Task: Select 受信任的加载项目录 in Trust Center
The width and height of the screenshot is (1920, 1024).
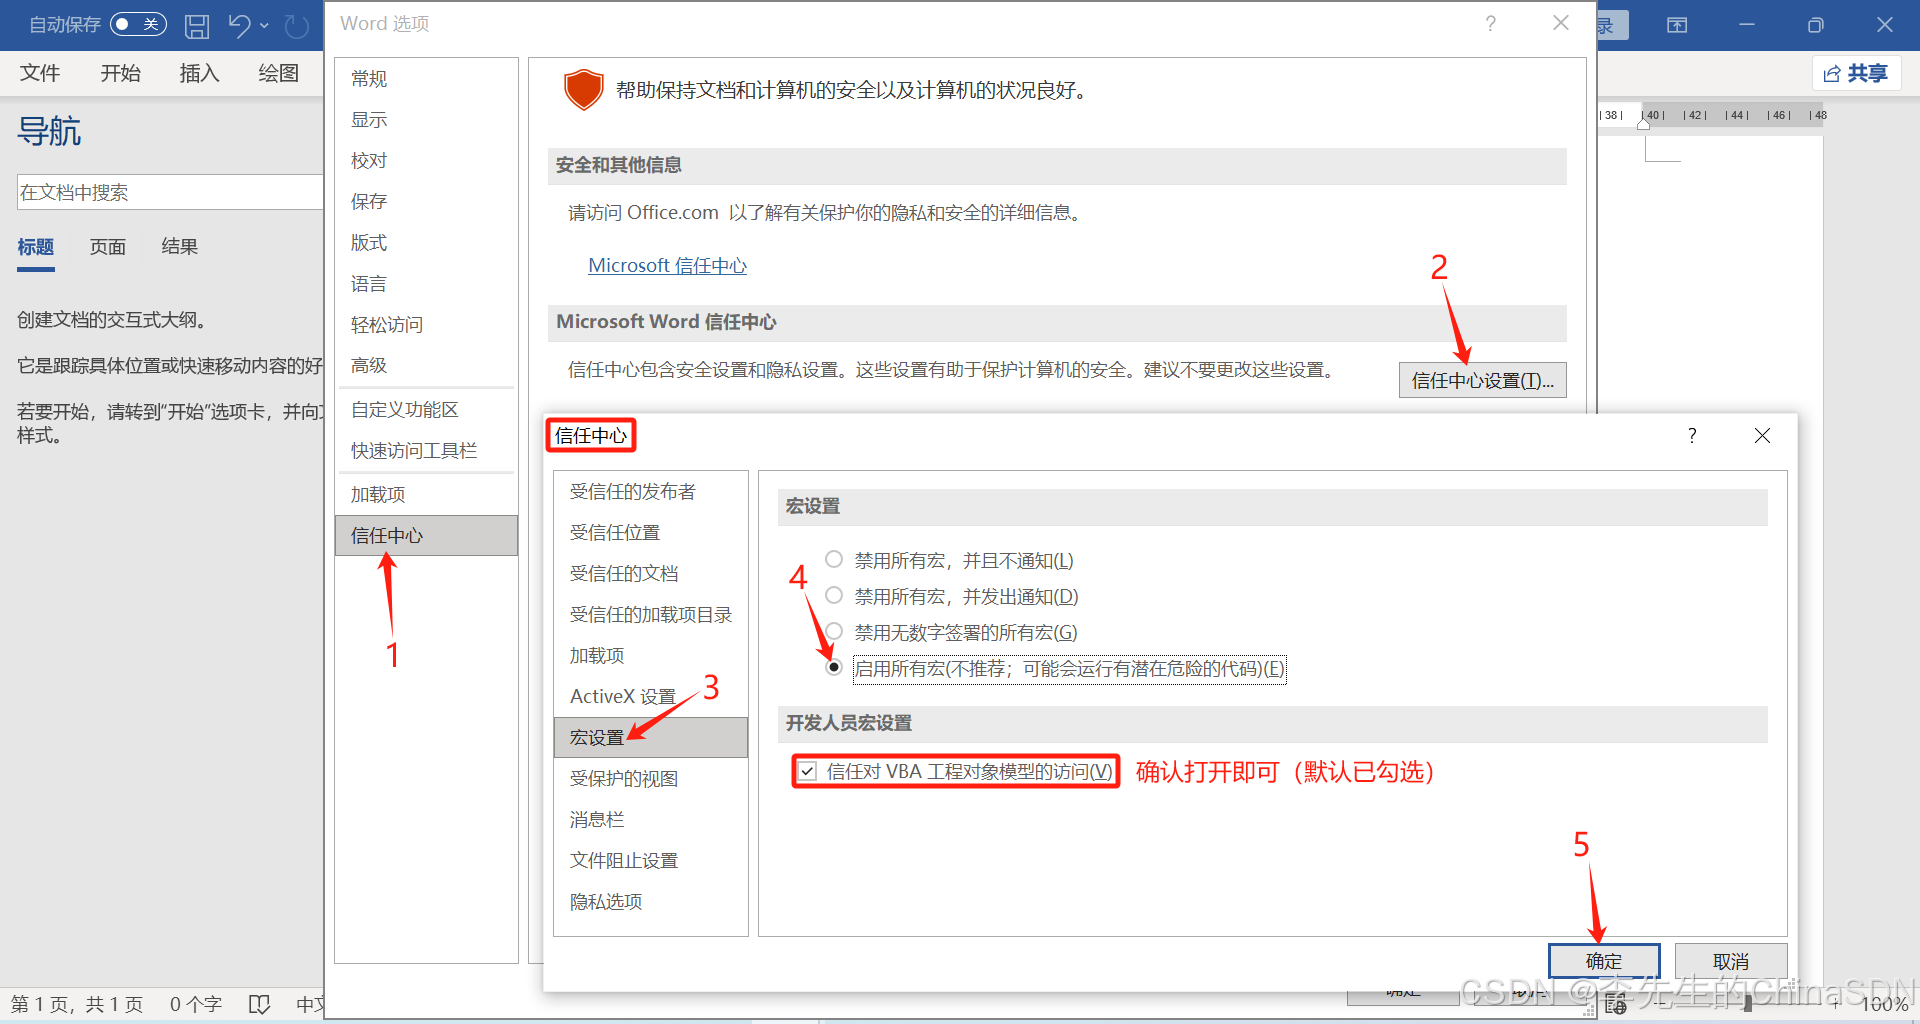Action: coord(650,614)
